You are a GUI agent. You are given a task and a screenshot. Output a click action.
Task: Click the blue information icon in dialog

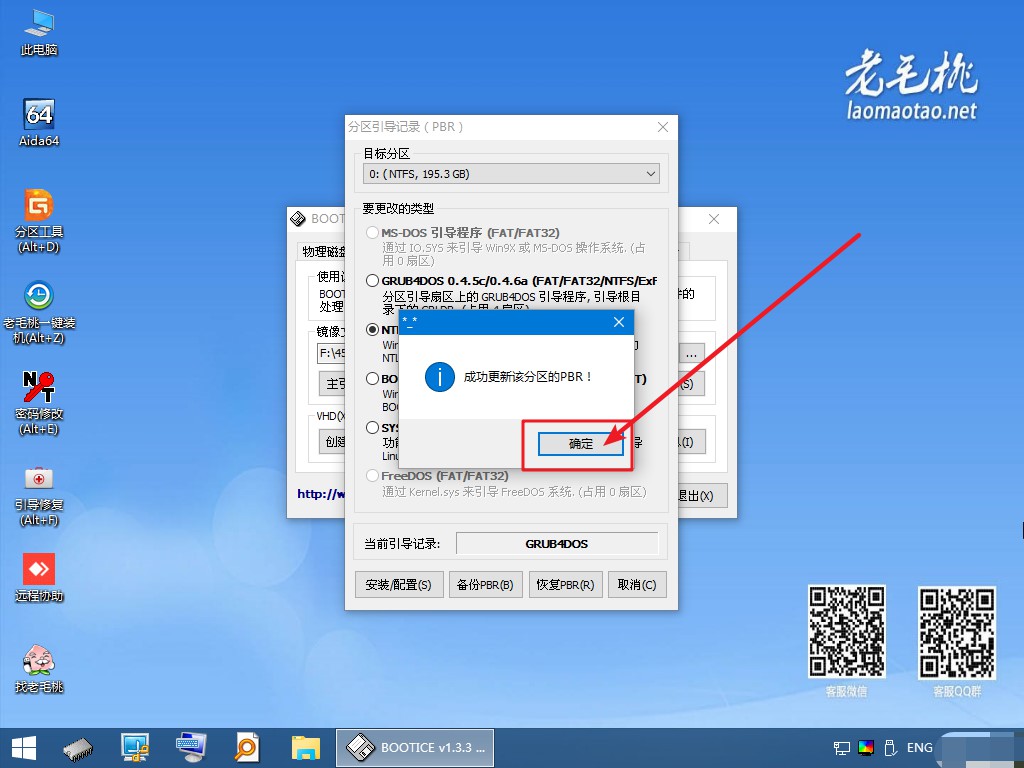[x=440, y=377]
